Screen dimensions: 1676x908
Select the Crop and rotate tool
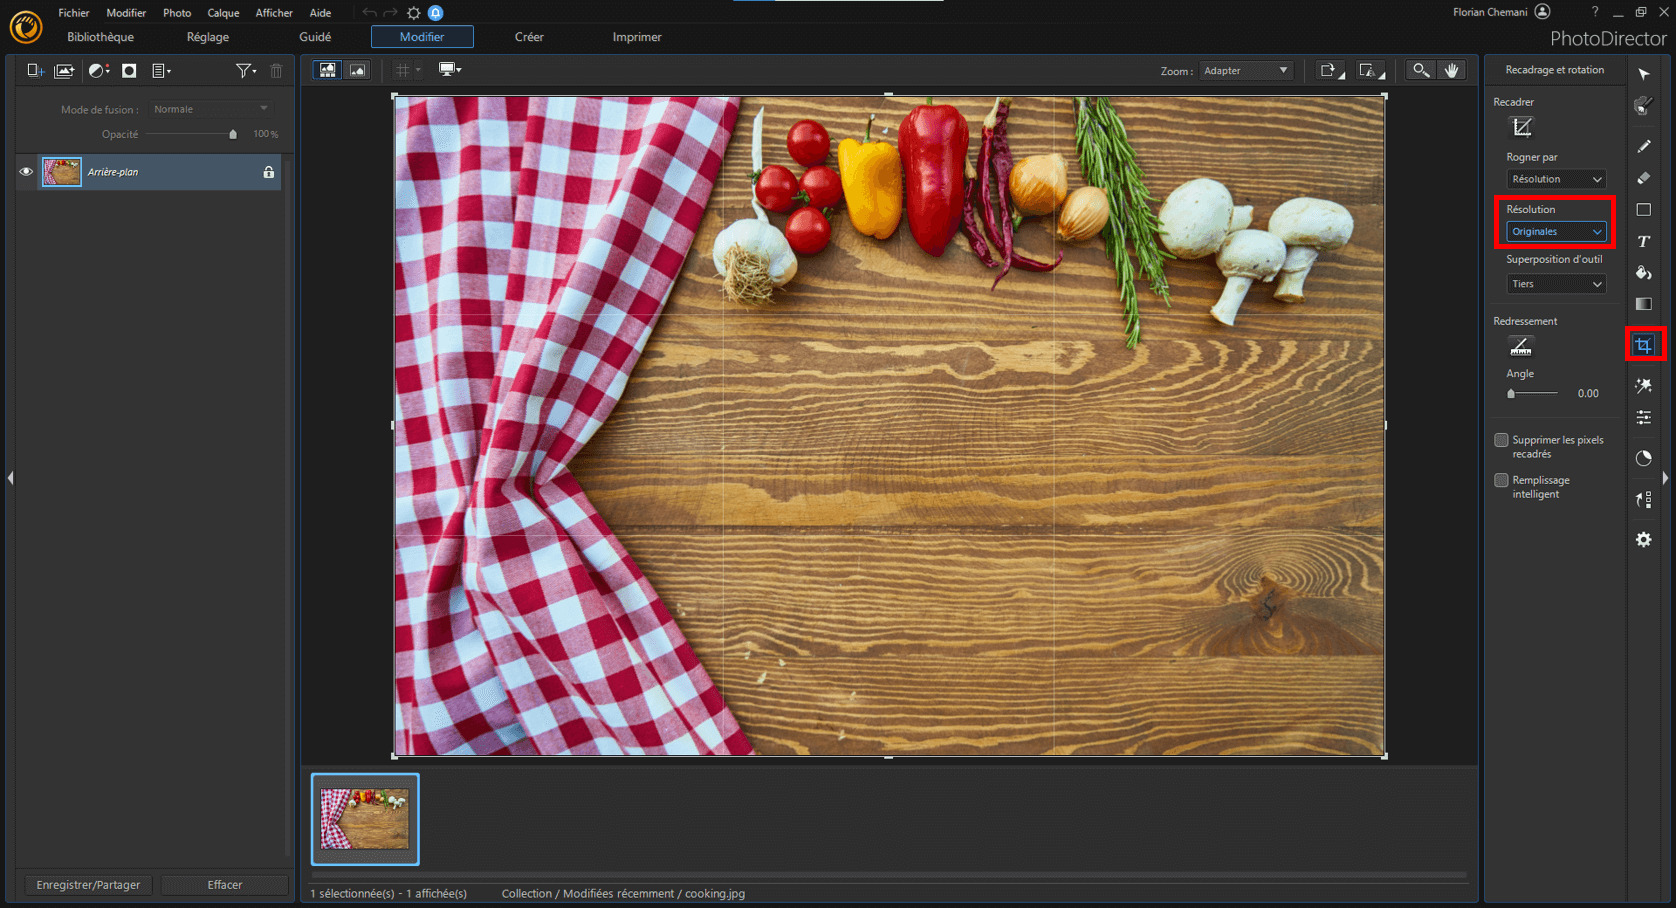(x=1643, y=345)
